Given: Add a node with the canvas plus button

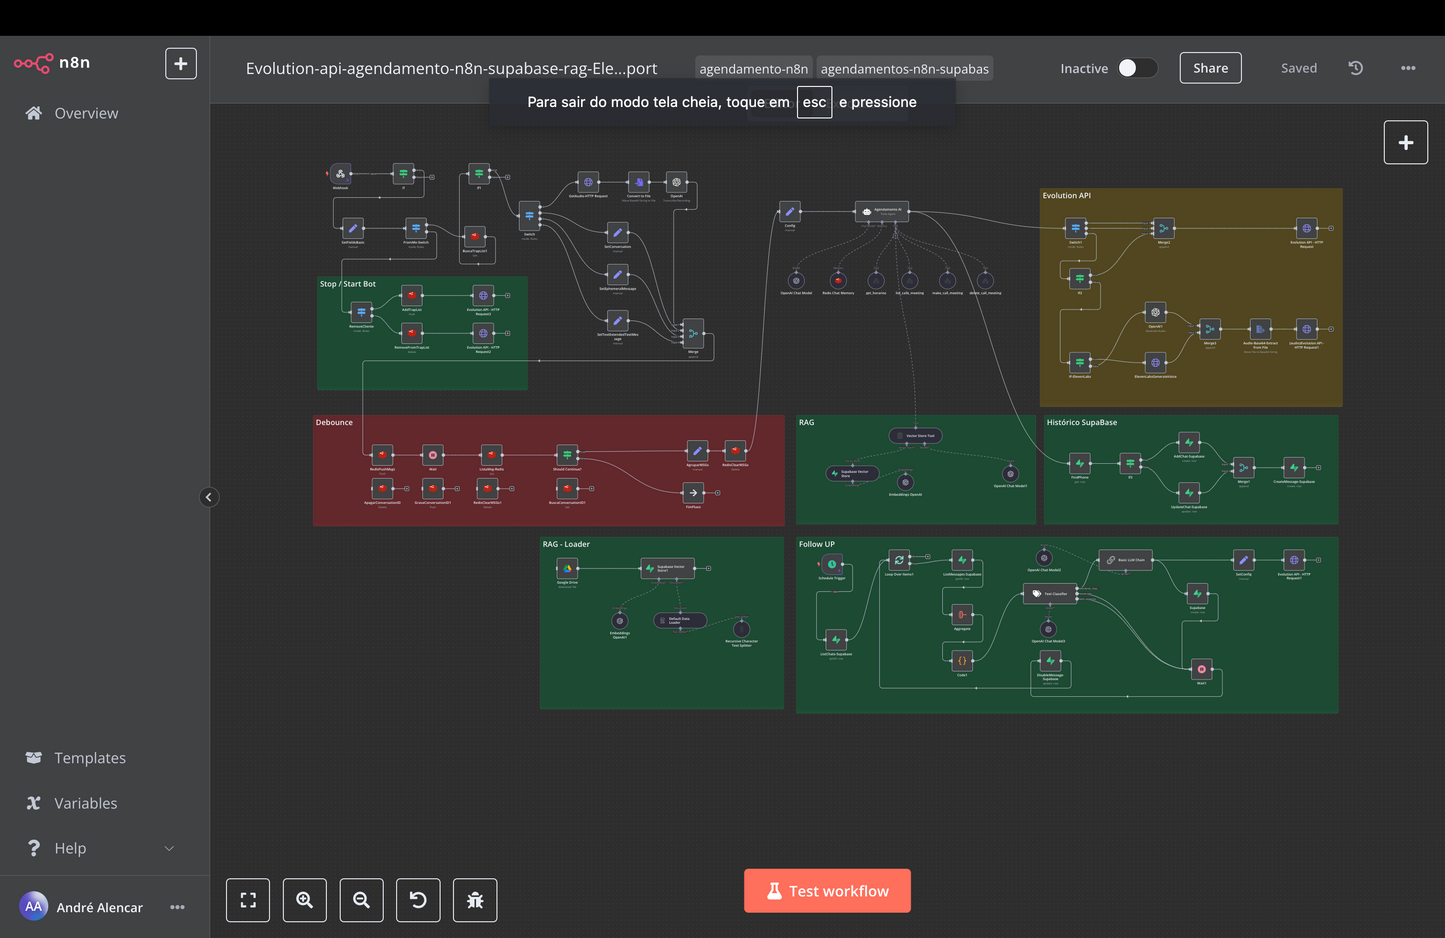Looking at the screenshot, I should click(x=1405, y=142).
